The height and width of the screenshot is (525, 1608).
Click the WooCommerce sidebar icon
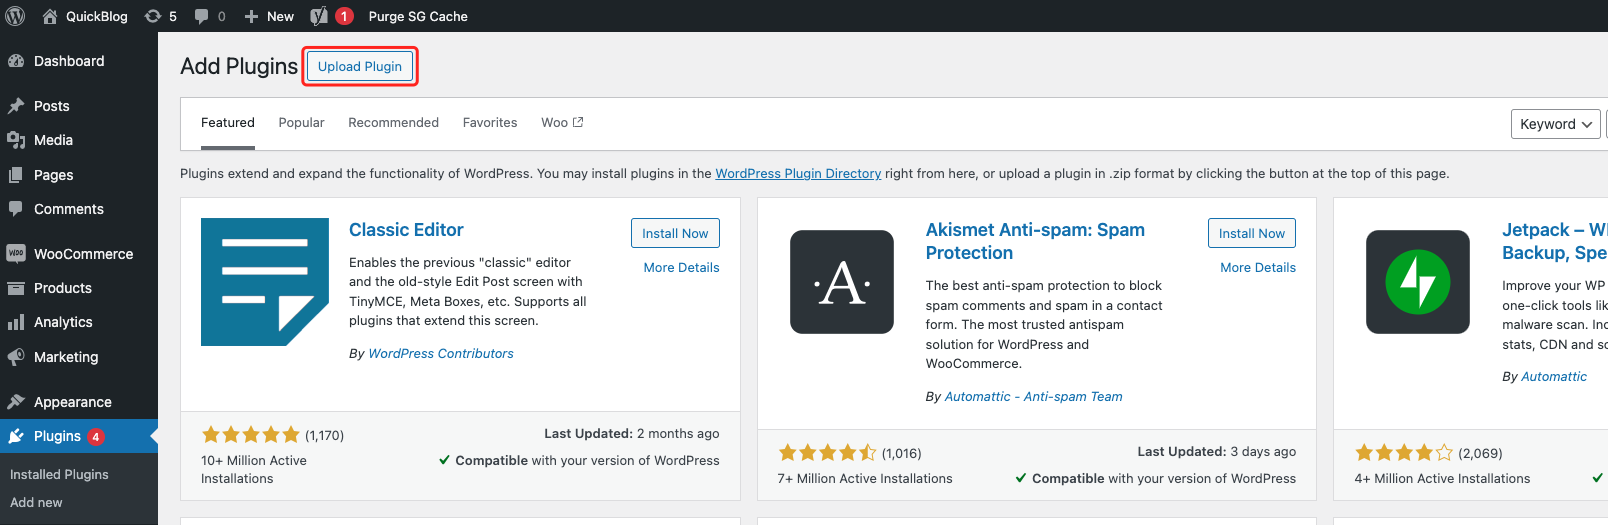pyautogui.click(x=16, y=254)
